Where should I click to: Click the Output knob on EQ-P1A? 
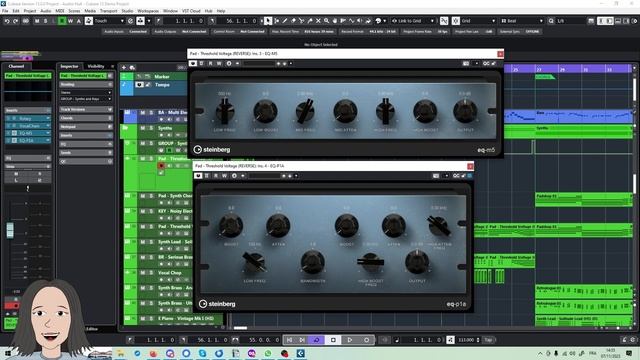[x=417, y=262]
